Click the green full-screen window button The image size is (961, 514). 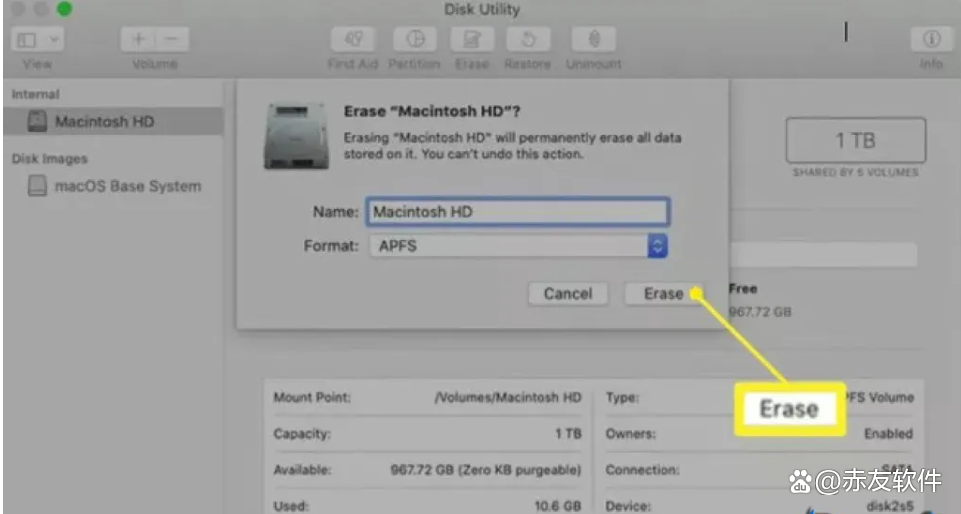(63, 9)
